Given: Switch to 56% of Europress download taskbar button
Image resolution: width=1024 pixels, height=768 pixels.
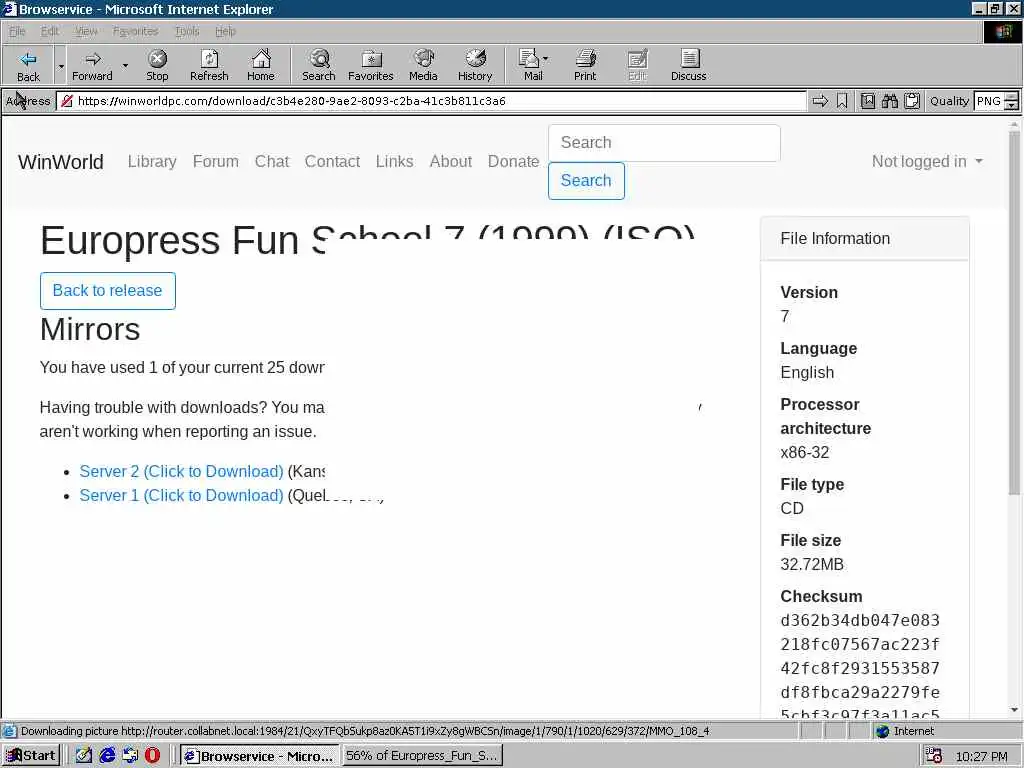Looking at the screenshot, I should (422, 756).
